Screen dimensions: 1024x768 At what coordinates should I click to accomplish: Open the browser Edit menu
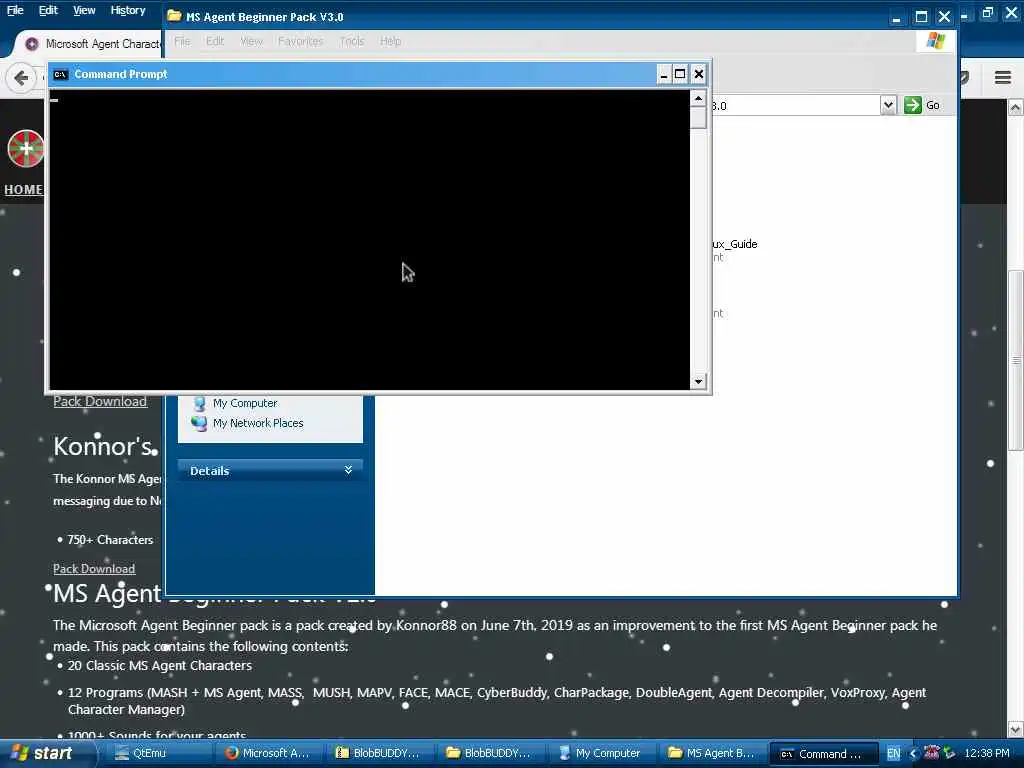click(48, 10)
